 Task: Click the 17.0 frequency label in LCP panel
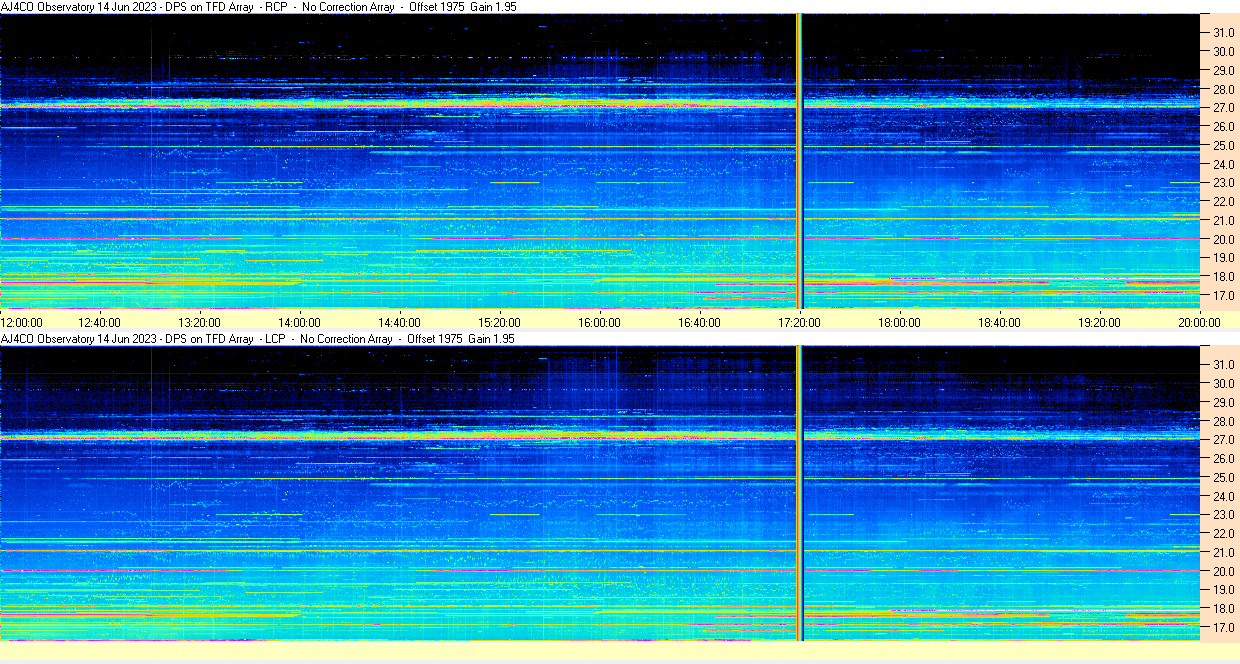point(1223,628)
